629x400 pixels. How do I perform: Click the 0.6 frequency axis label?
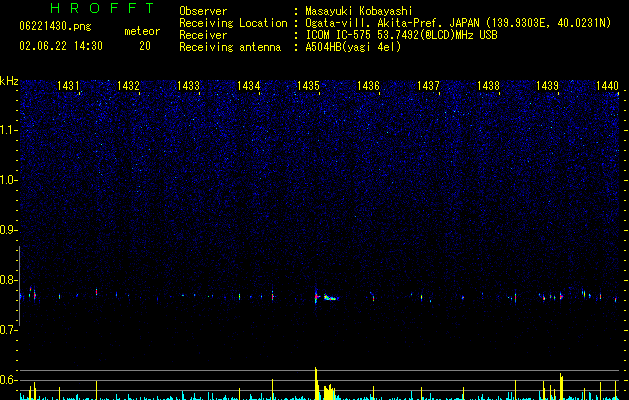tap(8, 380)
